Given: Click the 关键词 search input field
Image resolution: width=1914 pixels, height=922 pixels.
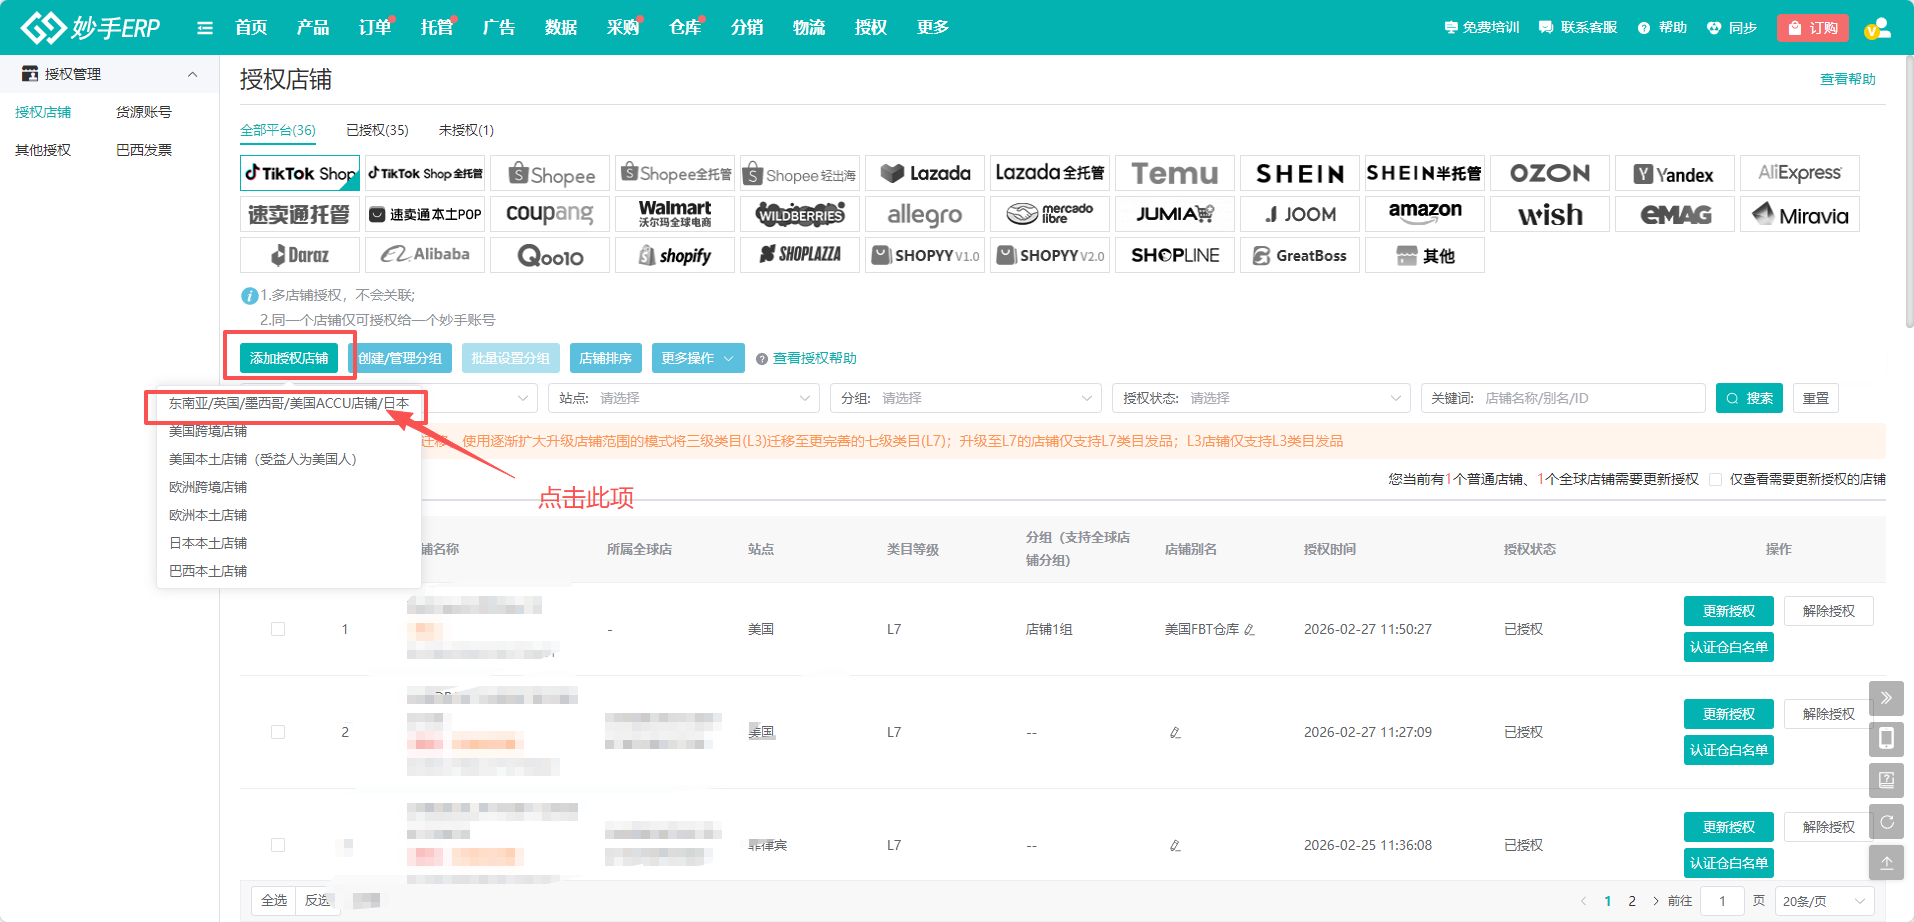Looking at the screenshot, I should pyautogui.click(x=1590, y=398).
